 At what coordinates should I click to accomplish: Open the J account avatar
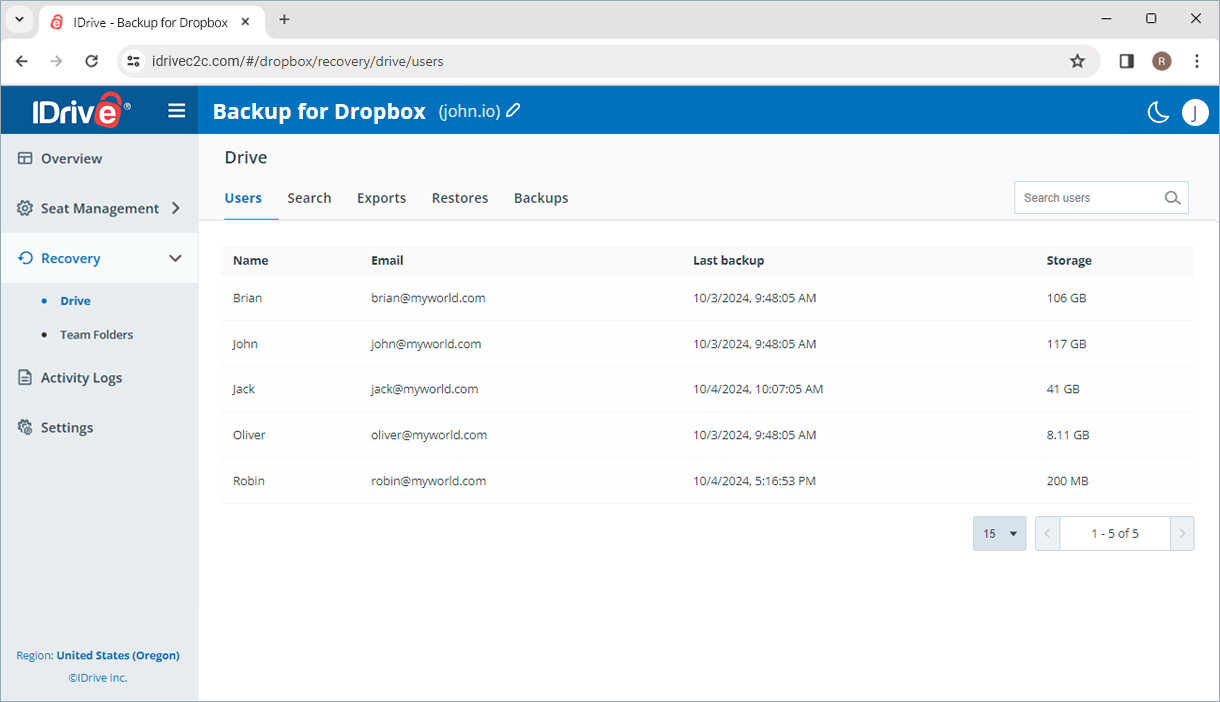click(1195, 112)
